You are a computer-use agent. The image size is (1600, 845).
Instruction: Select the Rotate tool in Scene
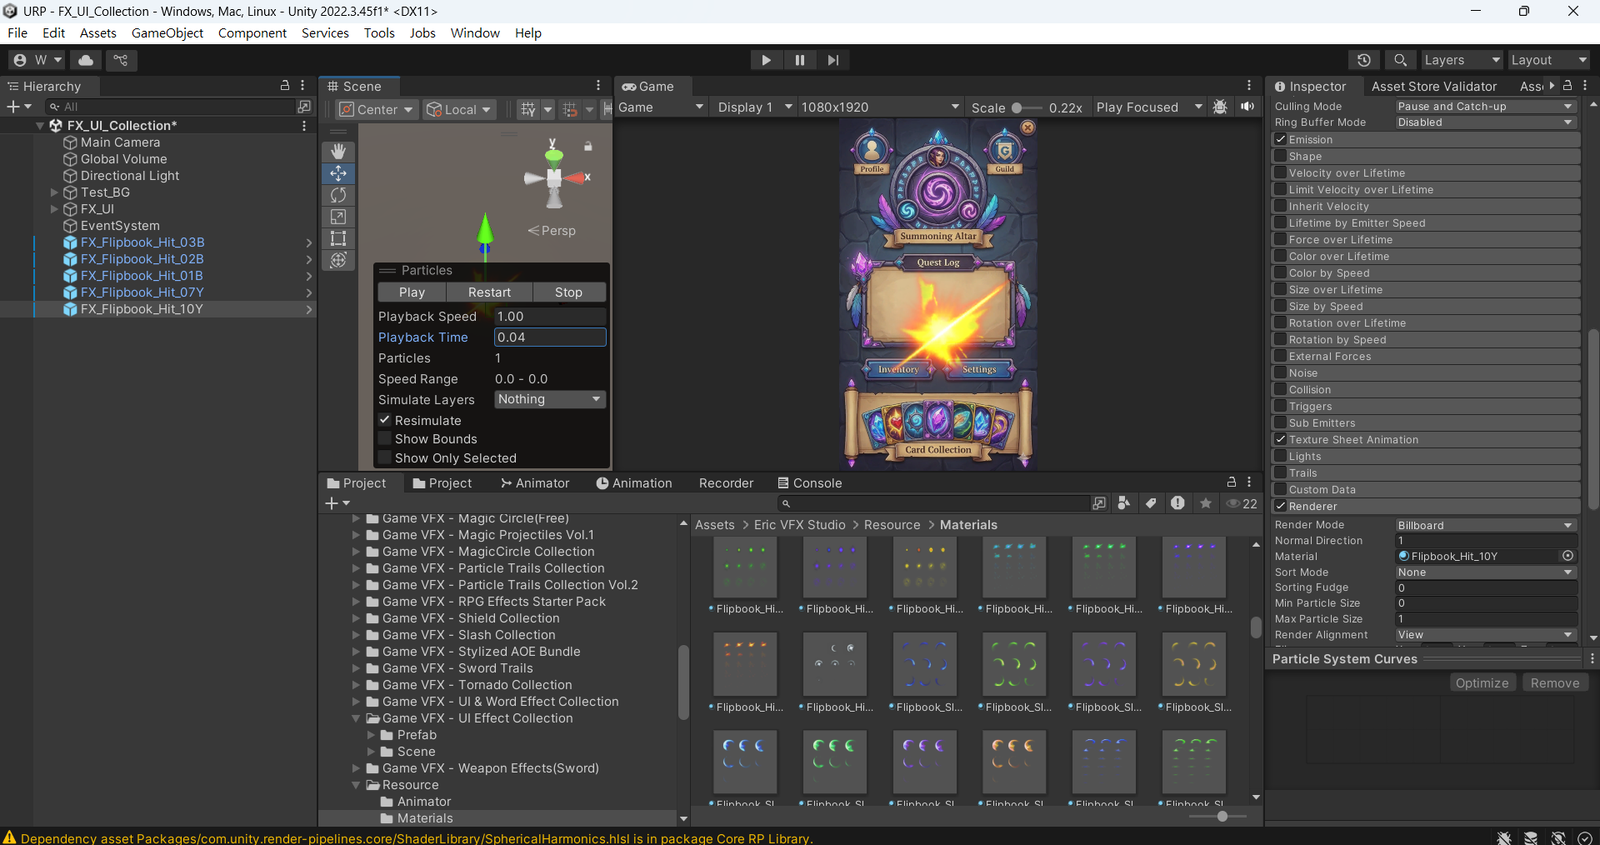pos(339,195)
